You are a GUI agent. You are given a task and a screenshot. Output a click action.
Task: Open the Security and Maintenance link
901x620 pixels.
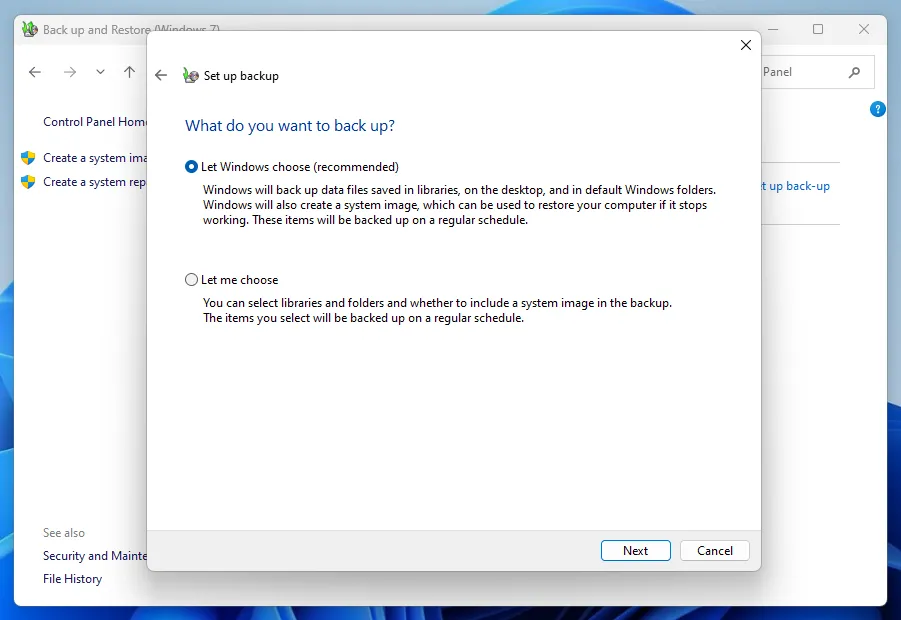(x=95, y=556)
